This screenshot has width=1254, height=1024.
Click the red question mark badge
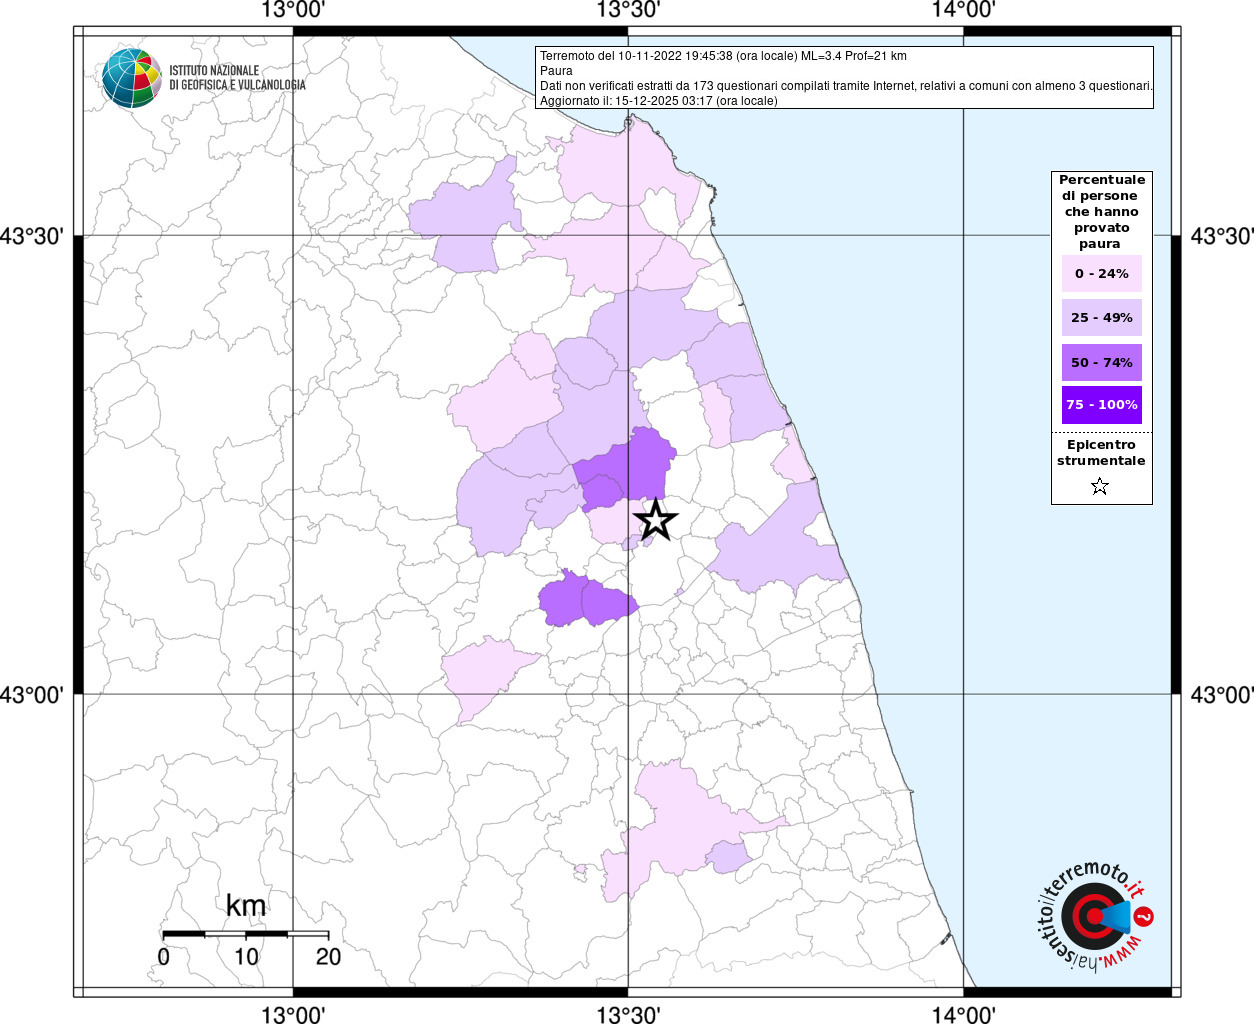click(x=1145, y=916)
